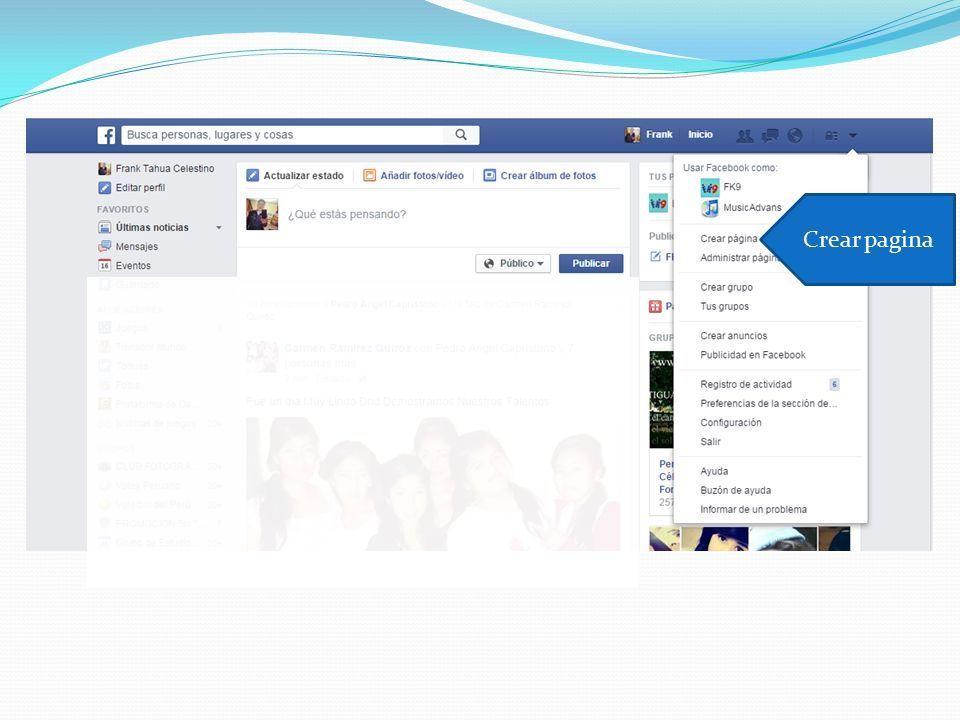Toggle account menu dropdown arrow

(x=853, y=135)
